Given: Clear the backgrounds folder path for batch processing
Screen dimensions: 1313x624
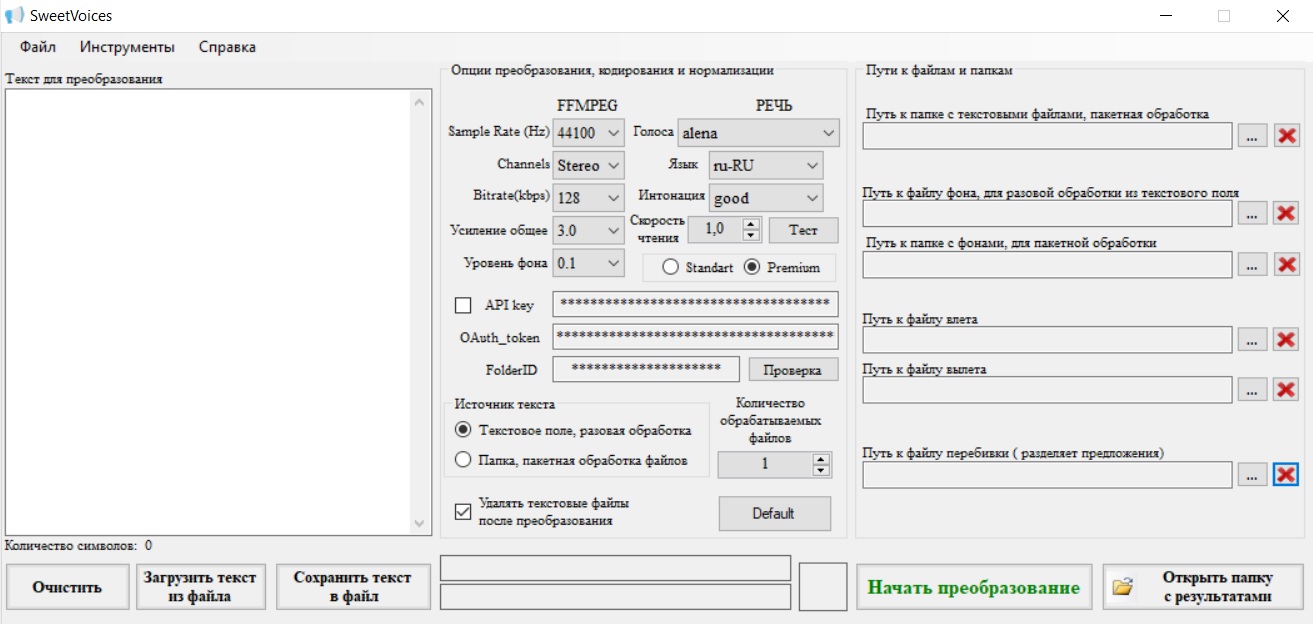Looking at the screenshot, I should (x=1286, y=264).
